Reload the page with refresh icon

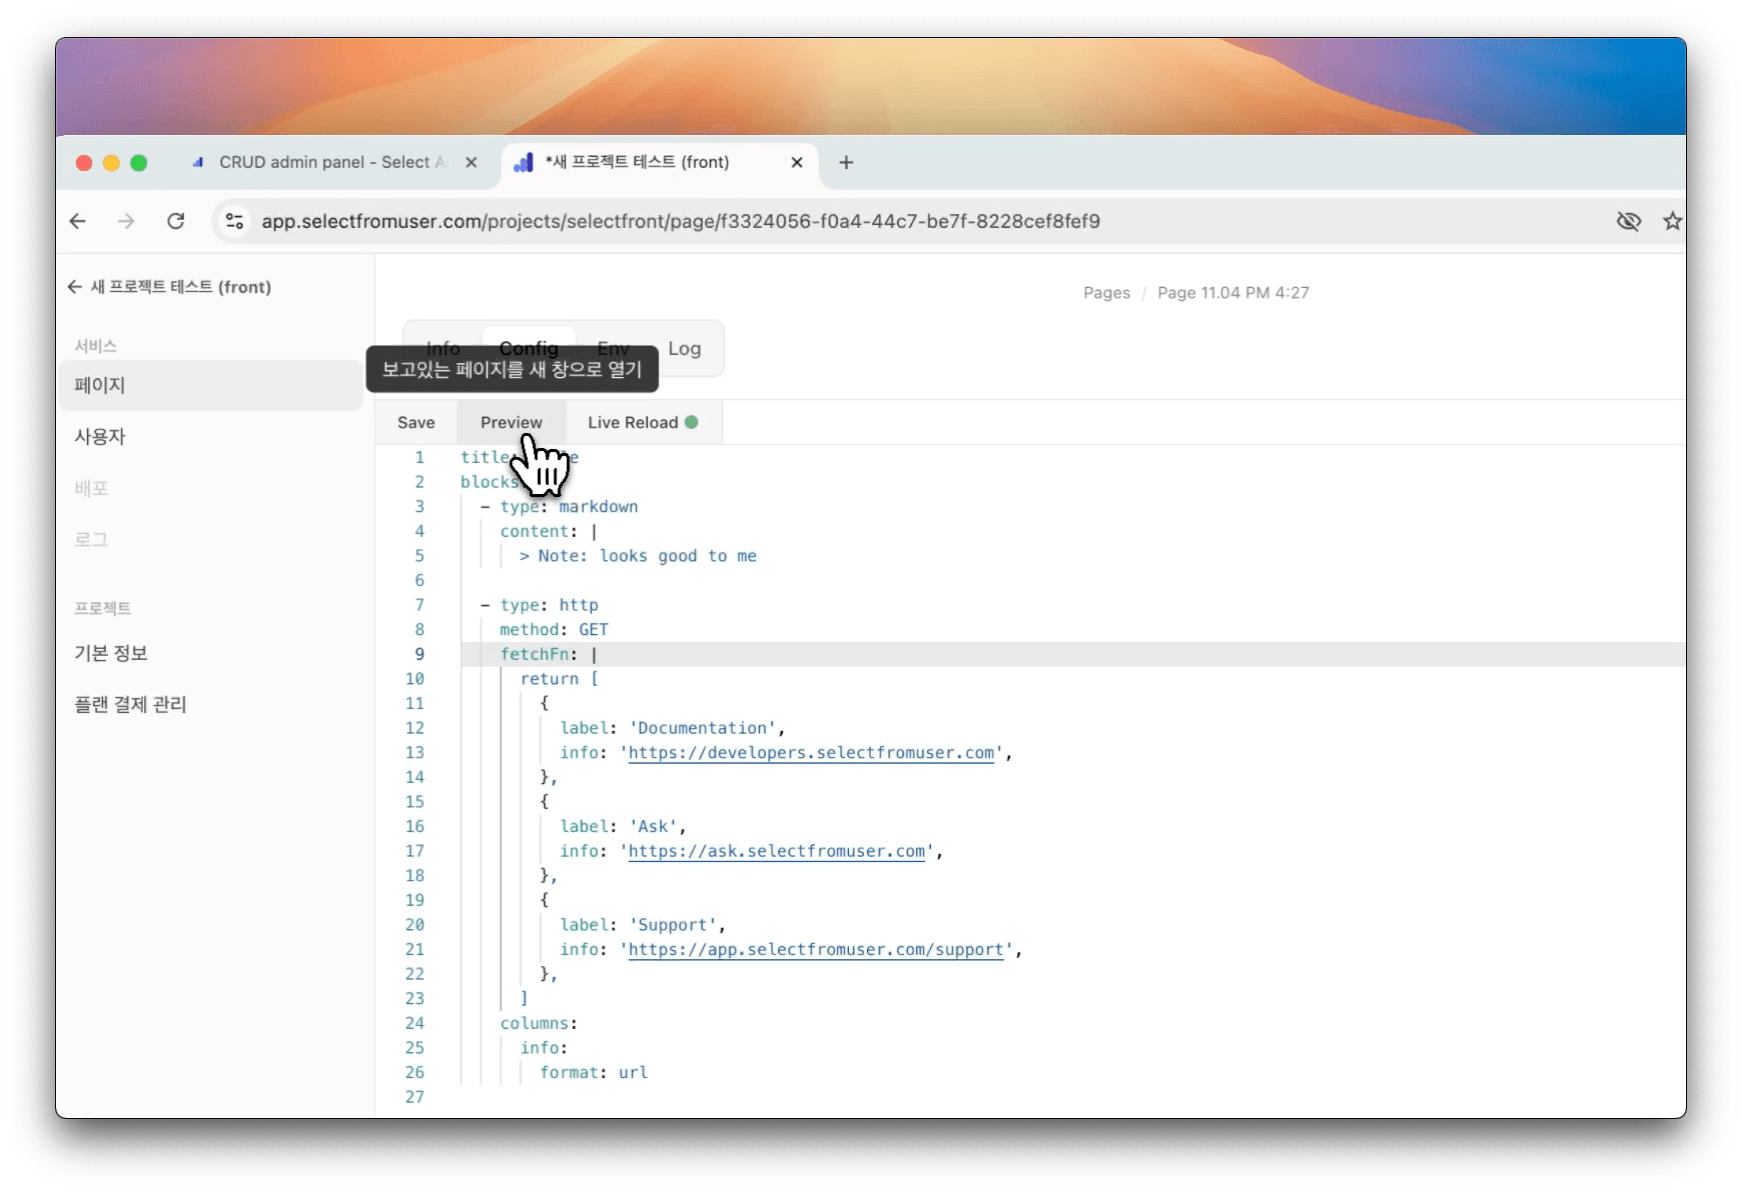coord(176,221)
